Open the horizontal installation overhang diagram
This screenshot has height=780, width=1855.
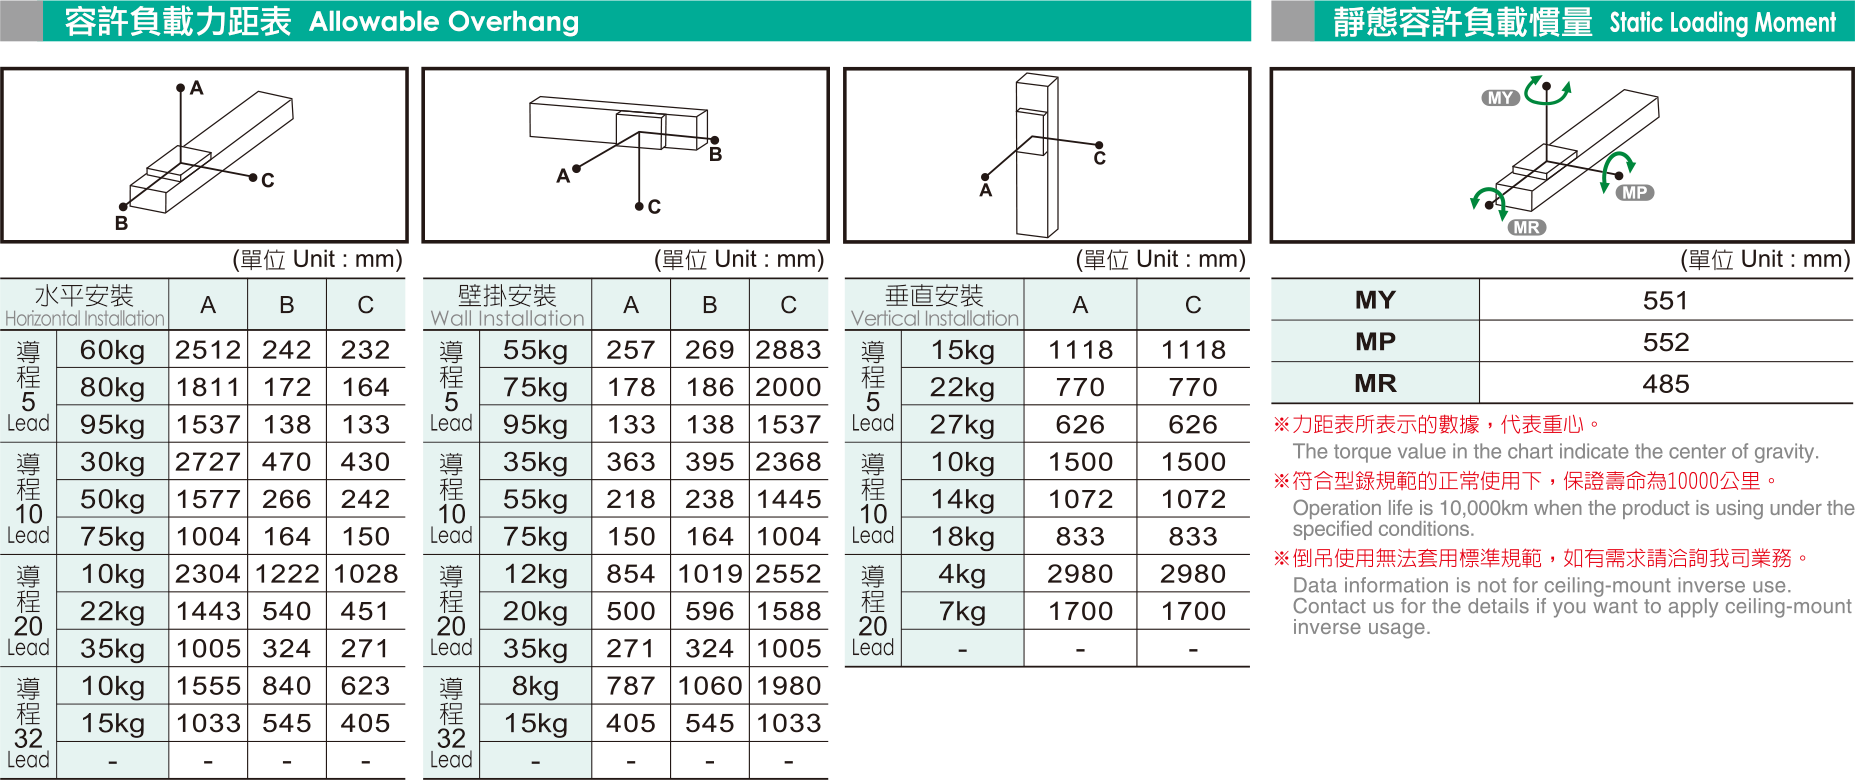[x=204, y=155]
